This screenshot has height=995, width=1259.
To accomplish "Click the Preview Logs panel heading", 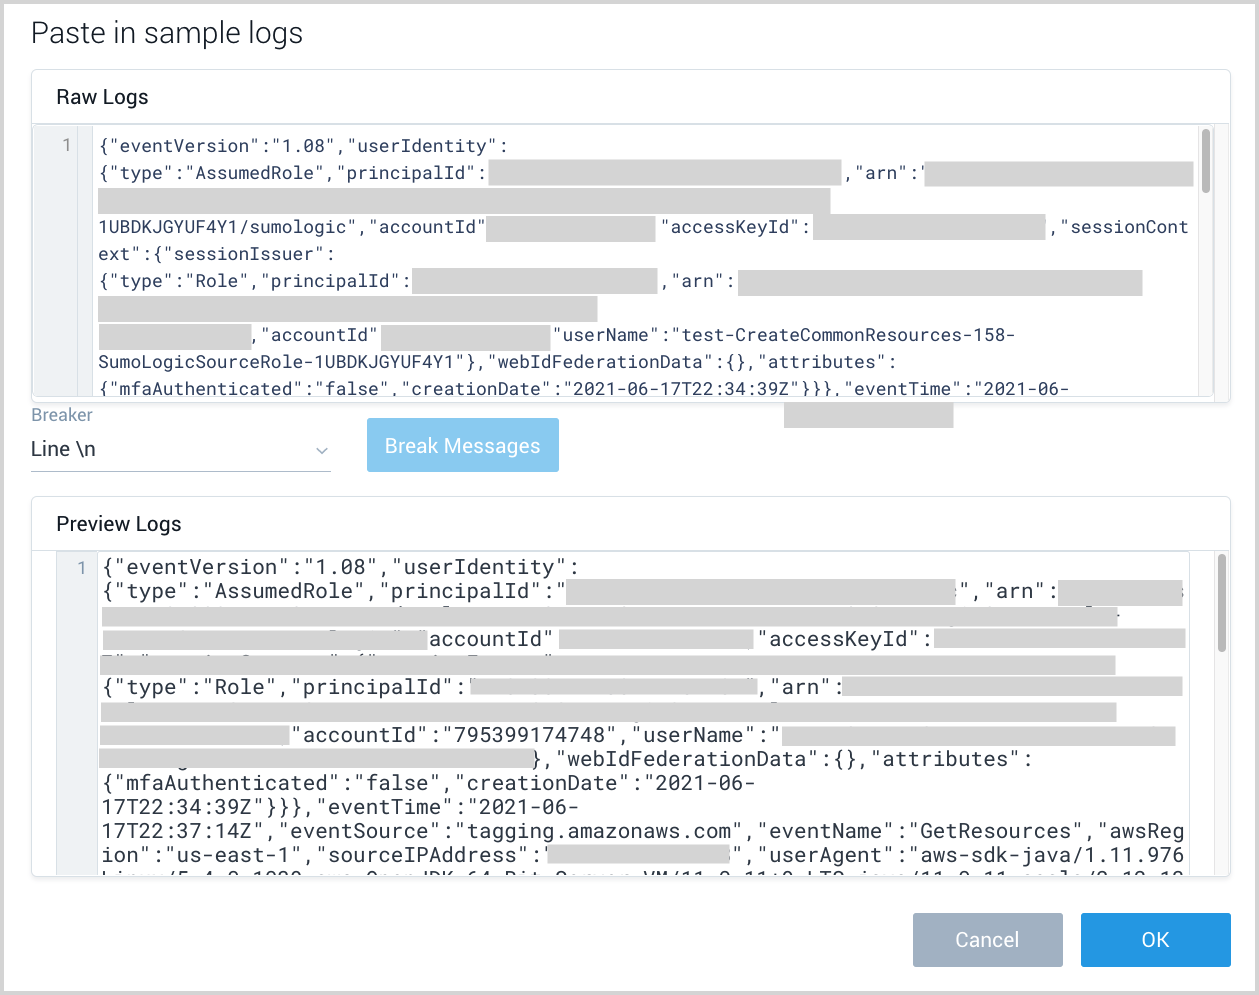I will (x=119, y=524).
